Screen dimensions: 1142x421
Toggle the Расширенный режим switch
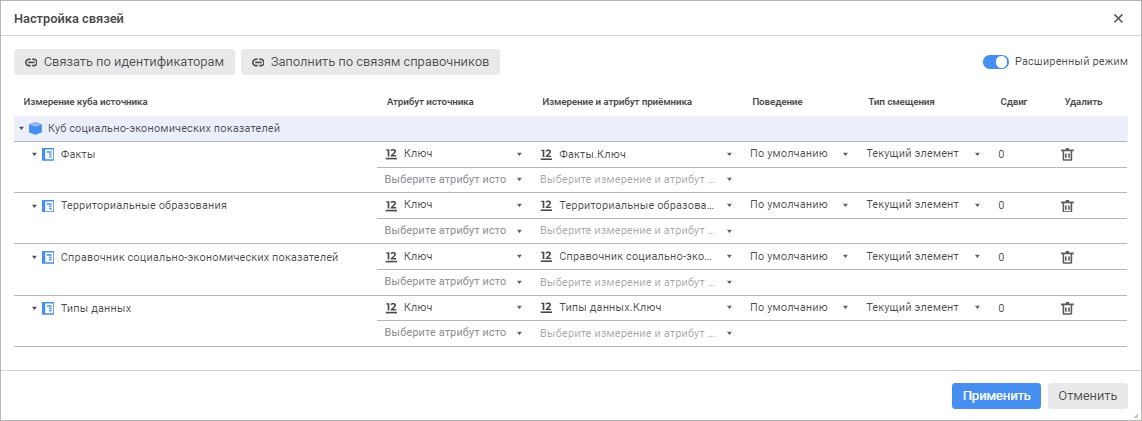click(995, 62)
